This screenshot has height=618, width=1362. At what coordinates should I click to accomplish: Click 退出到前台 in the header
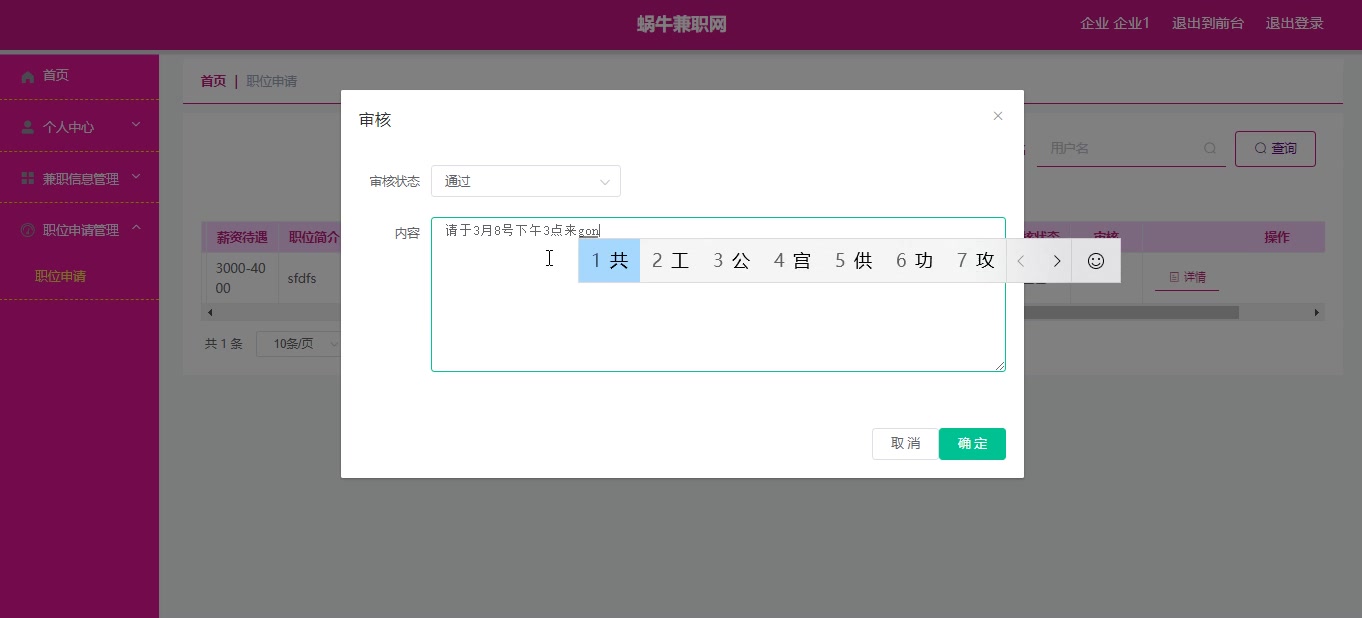[1208, 23]
